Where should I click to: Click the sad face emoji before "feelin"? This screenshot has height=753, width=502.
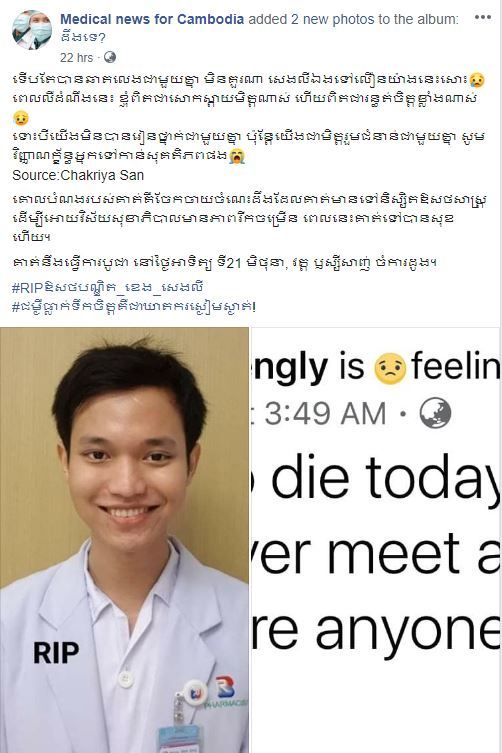coord(390,368)
